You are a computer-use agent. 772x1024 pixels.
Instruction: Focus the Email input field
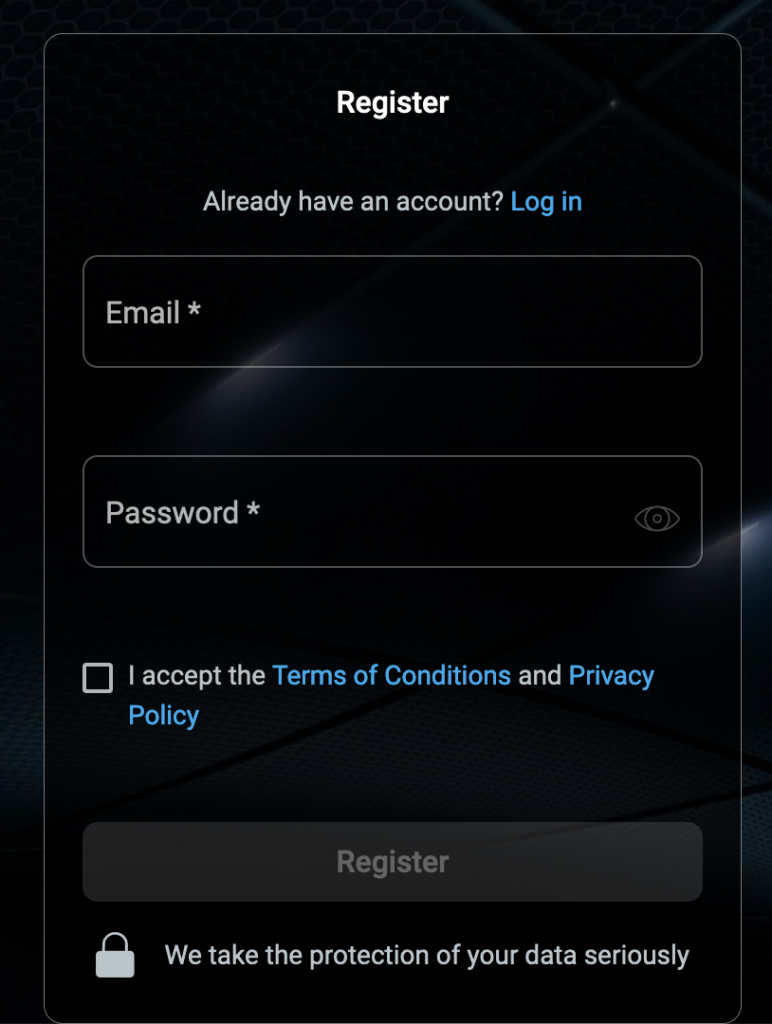click(392, 311)
